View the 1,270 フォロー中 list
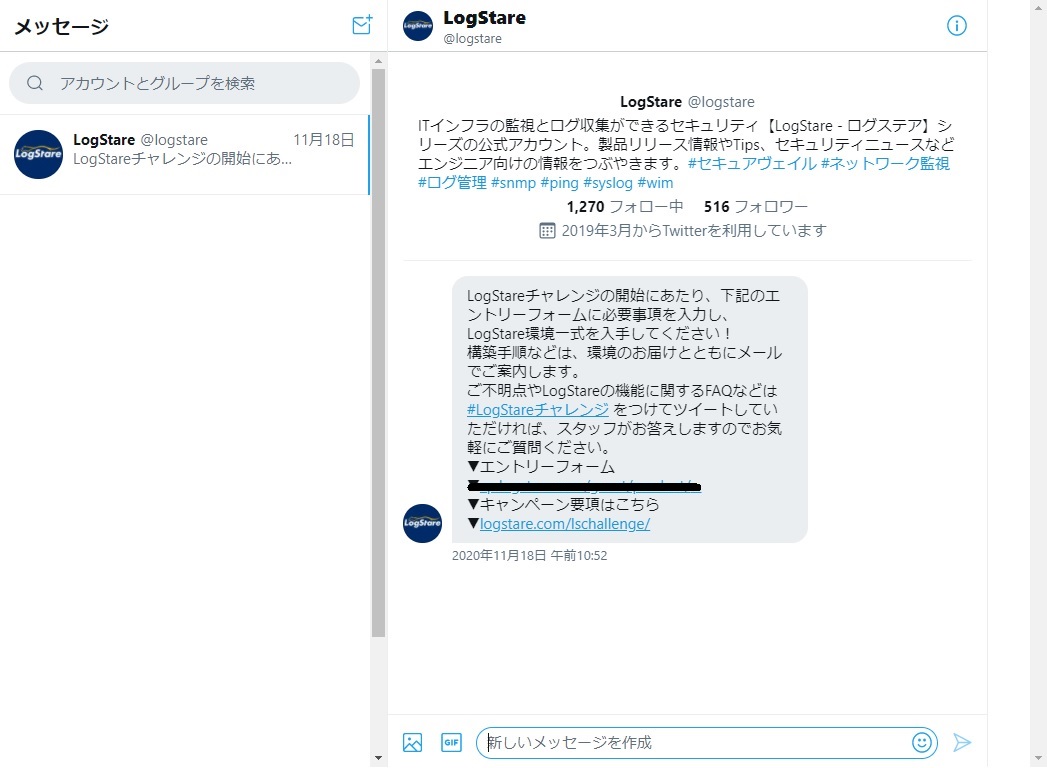Screen dimensions: 1047x768 point(625,206)
